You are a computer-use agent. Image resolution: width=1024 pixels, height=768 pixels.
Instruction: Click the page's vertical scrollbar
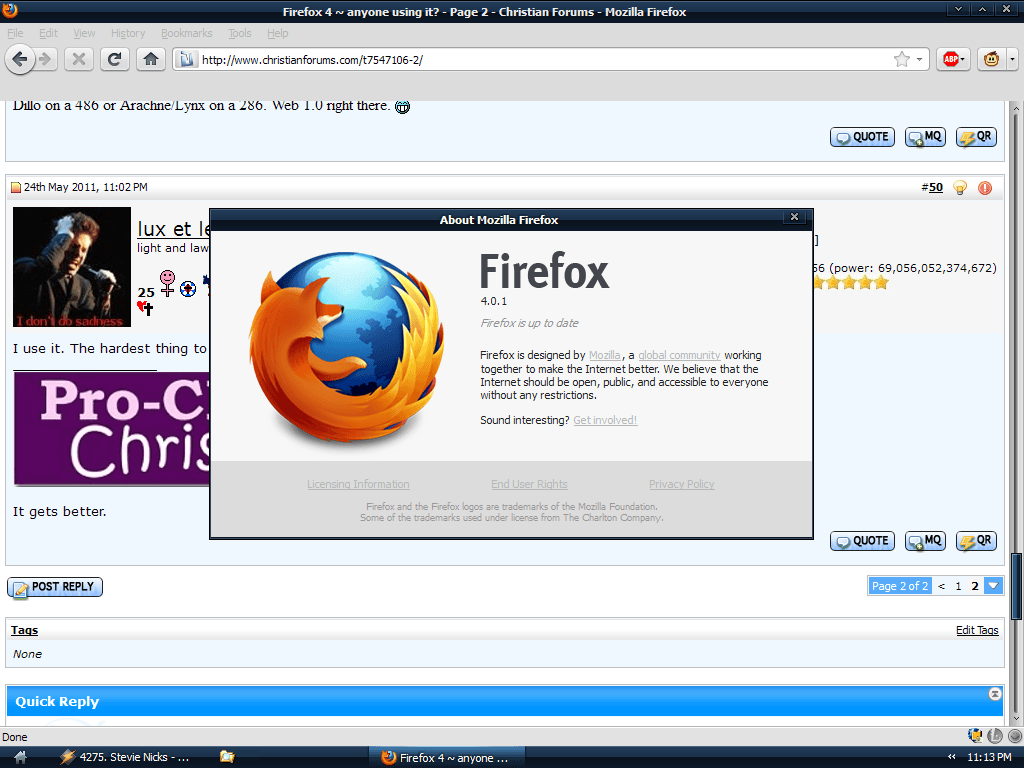point(1016,413)
